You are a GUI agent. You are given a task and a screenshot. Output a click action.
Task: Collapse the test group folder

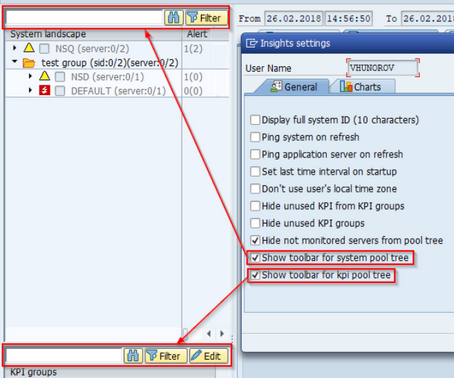[x=15, y=62]
